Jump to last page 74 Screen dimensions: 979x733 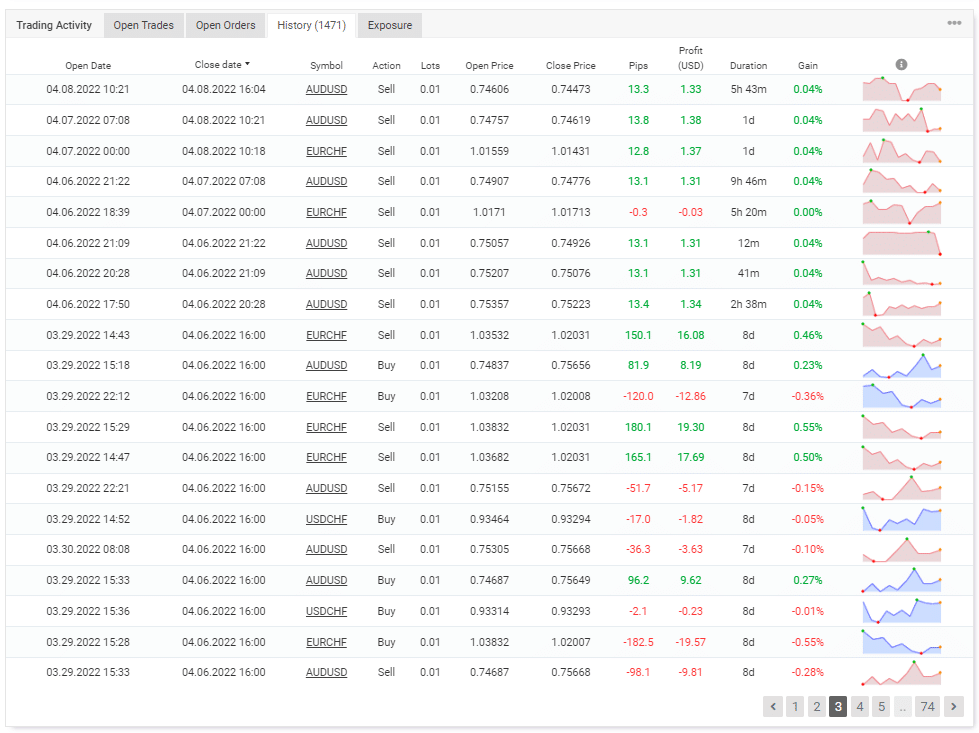click(928, 706)
